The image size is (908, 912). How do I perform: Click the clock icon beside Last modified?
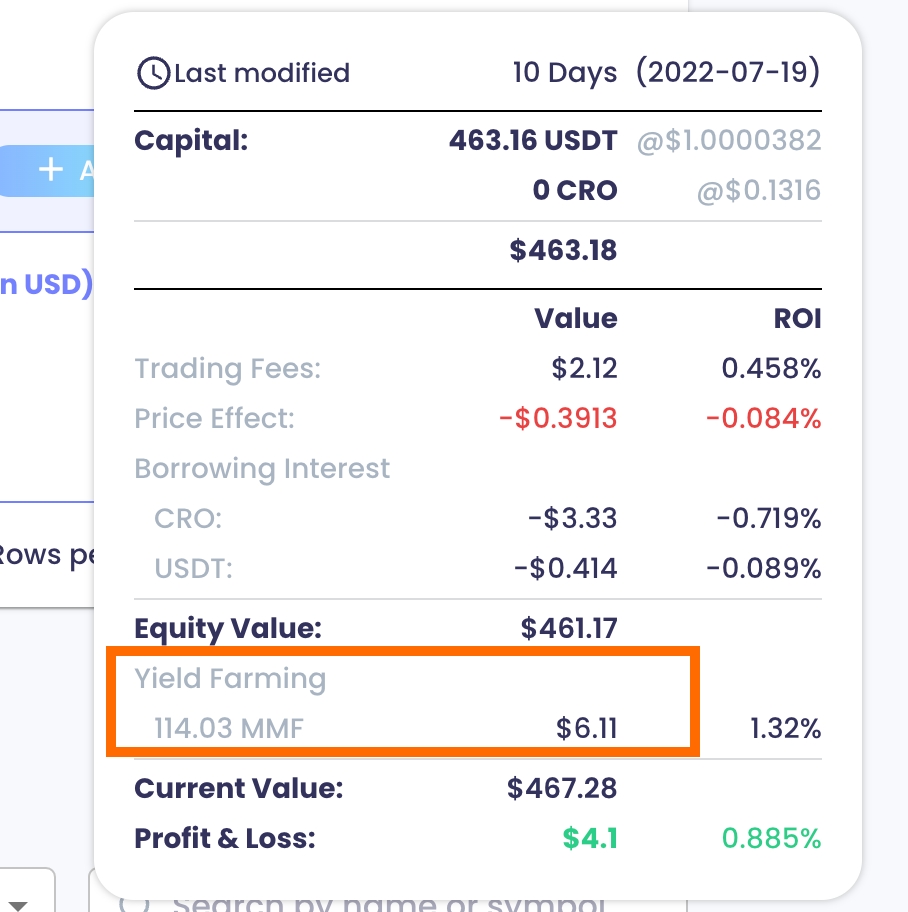tap(153, 73)
